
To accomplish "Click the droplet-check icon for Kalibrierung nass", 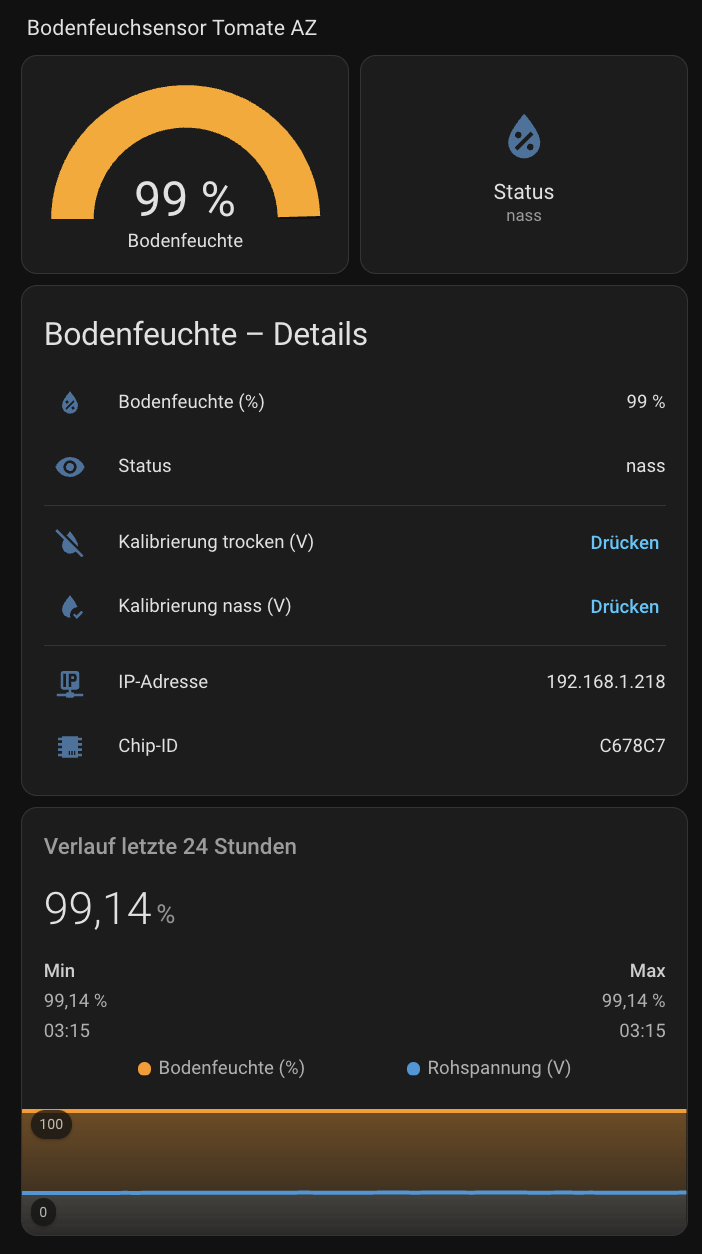I will click(70, 607).
